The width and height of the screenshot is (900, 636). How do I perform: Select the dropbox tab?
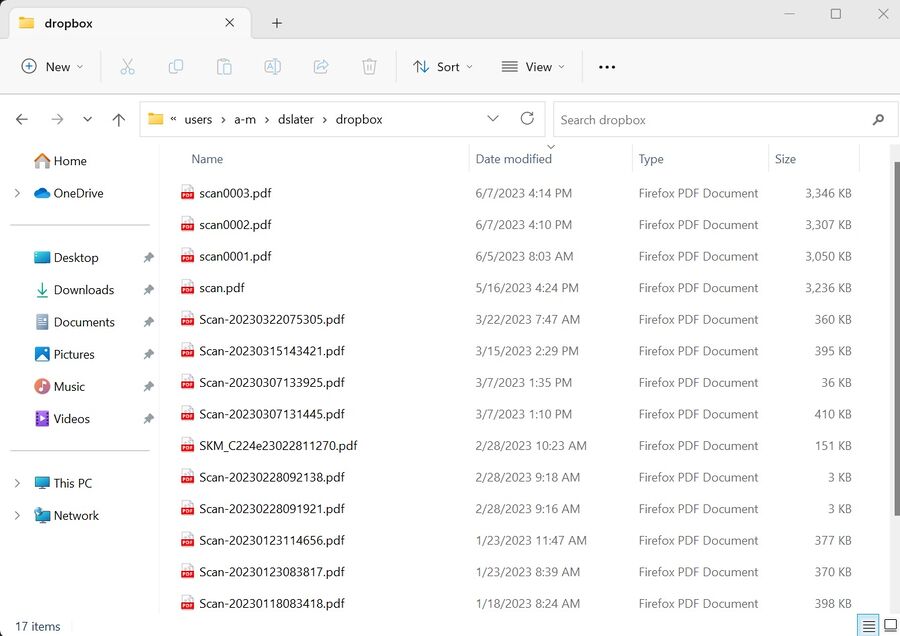tap(130, 24)
